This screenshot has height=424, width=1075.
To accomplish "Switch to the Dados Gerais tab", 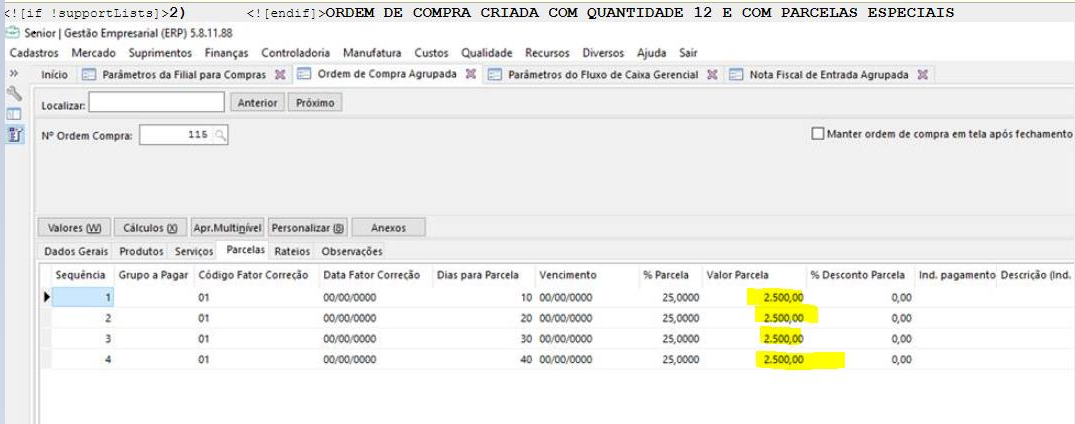I will 76,251.
